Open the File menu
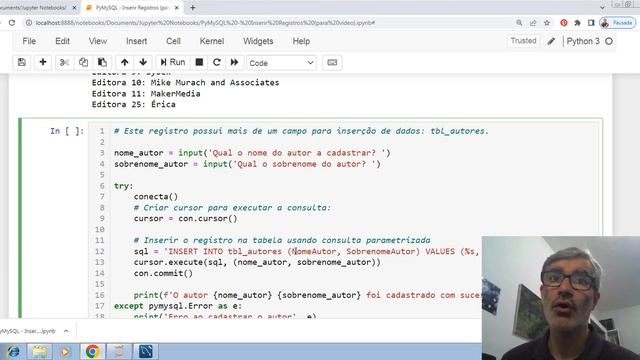640x360 pixels. coord(29,41)
